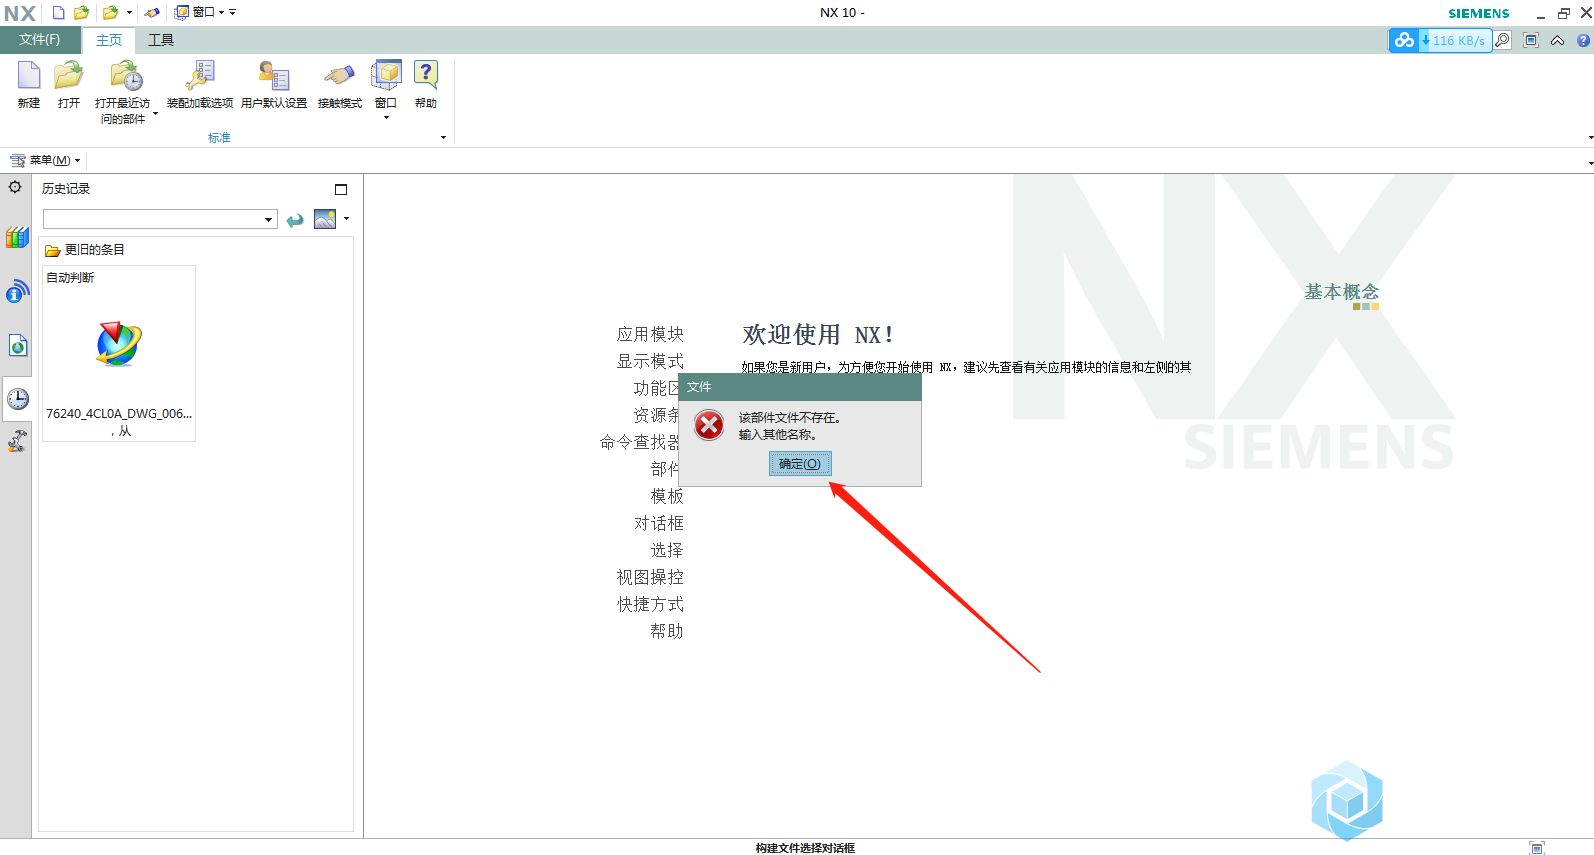Viewport: 1594px width, 855px height.
Task: Click the command finder magnifier icon
Action: 1503,40
